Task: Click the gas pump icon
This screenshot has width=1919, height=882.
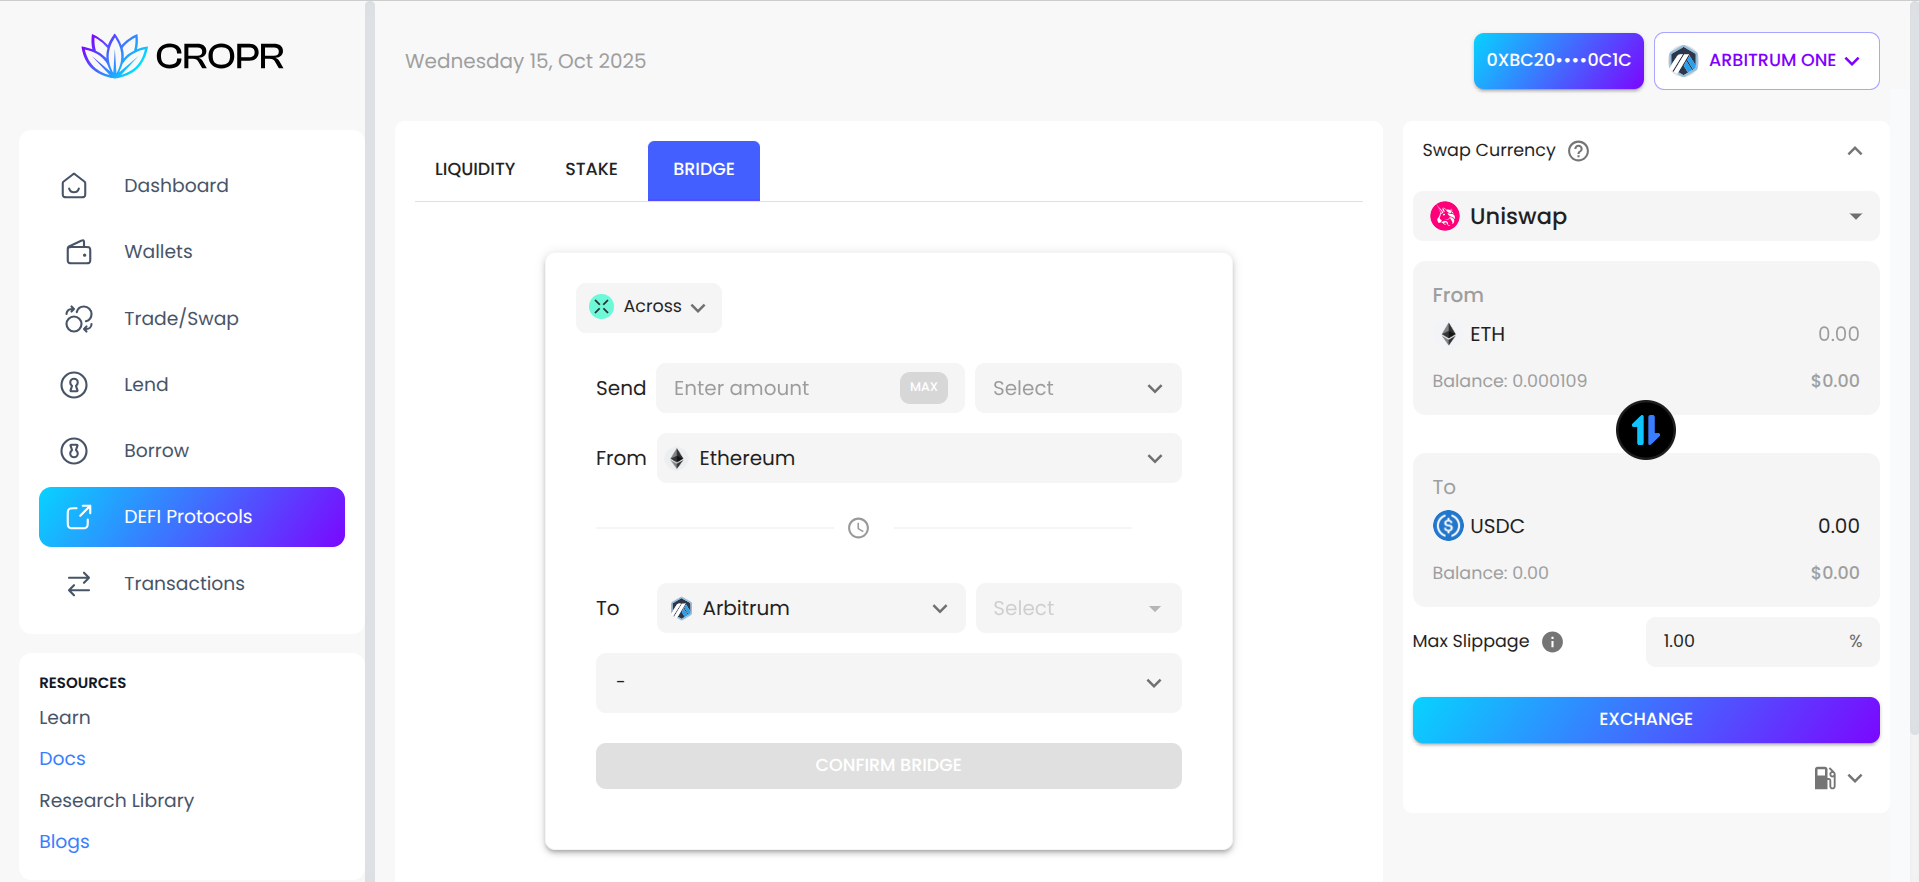Action: [1825, 778]
